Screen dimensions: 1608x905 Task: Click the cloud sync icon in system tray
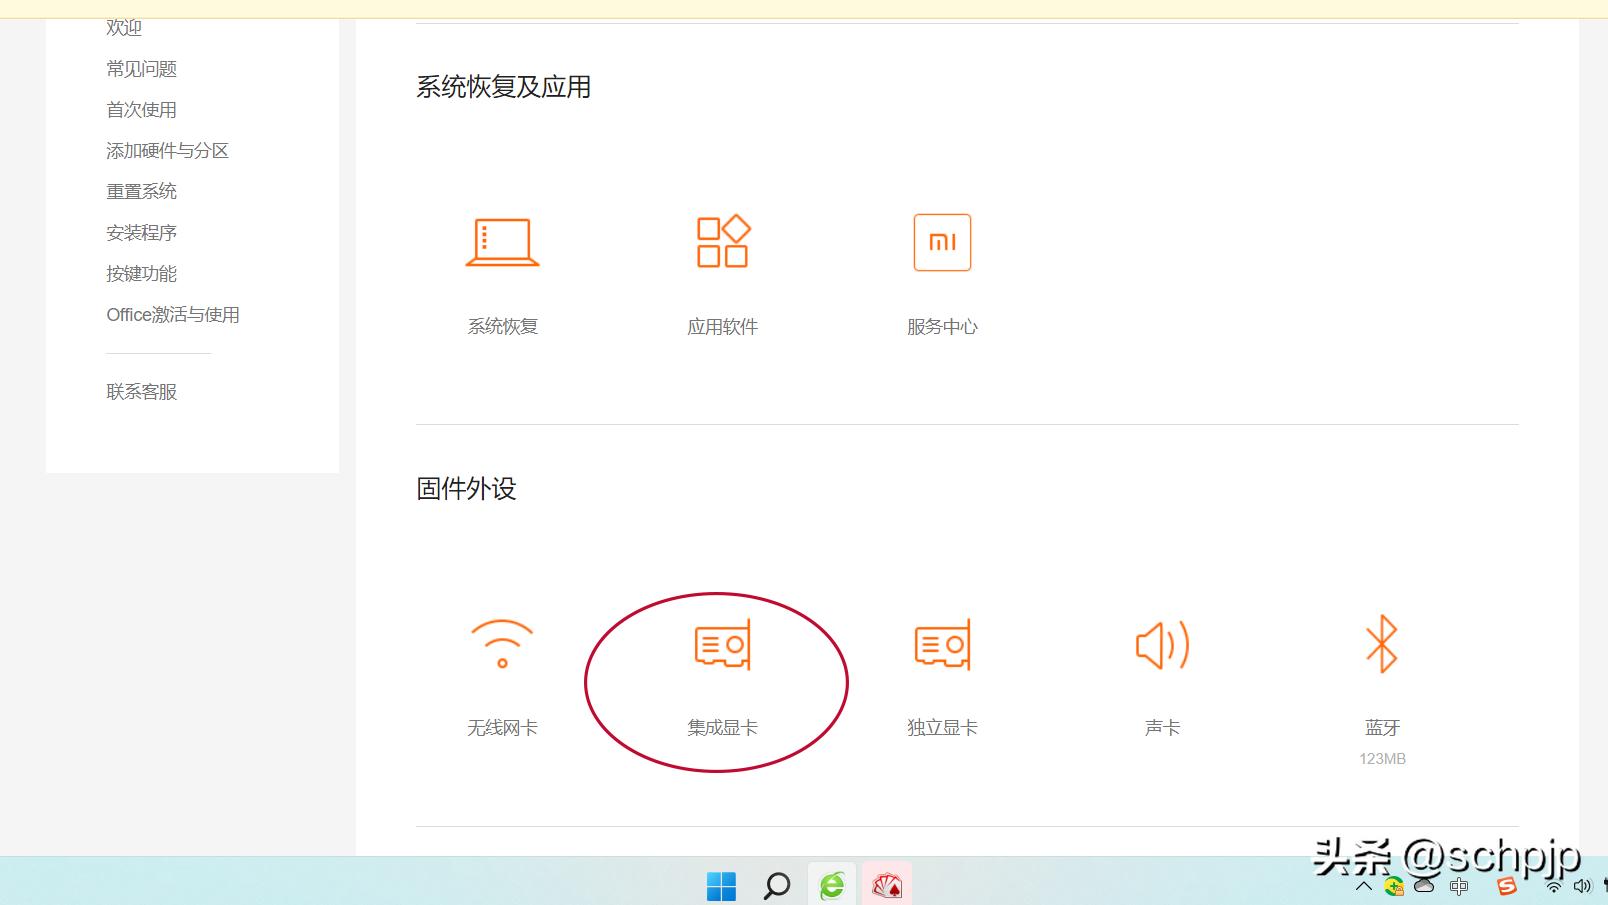click(1423, 887)
